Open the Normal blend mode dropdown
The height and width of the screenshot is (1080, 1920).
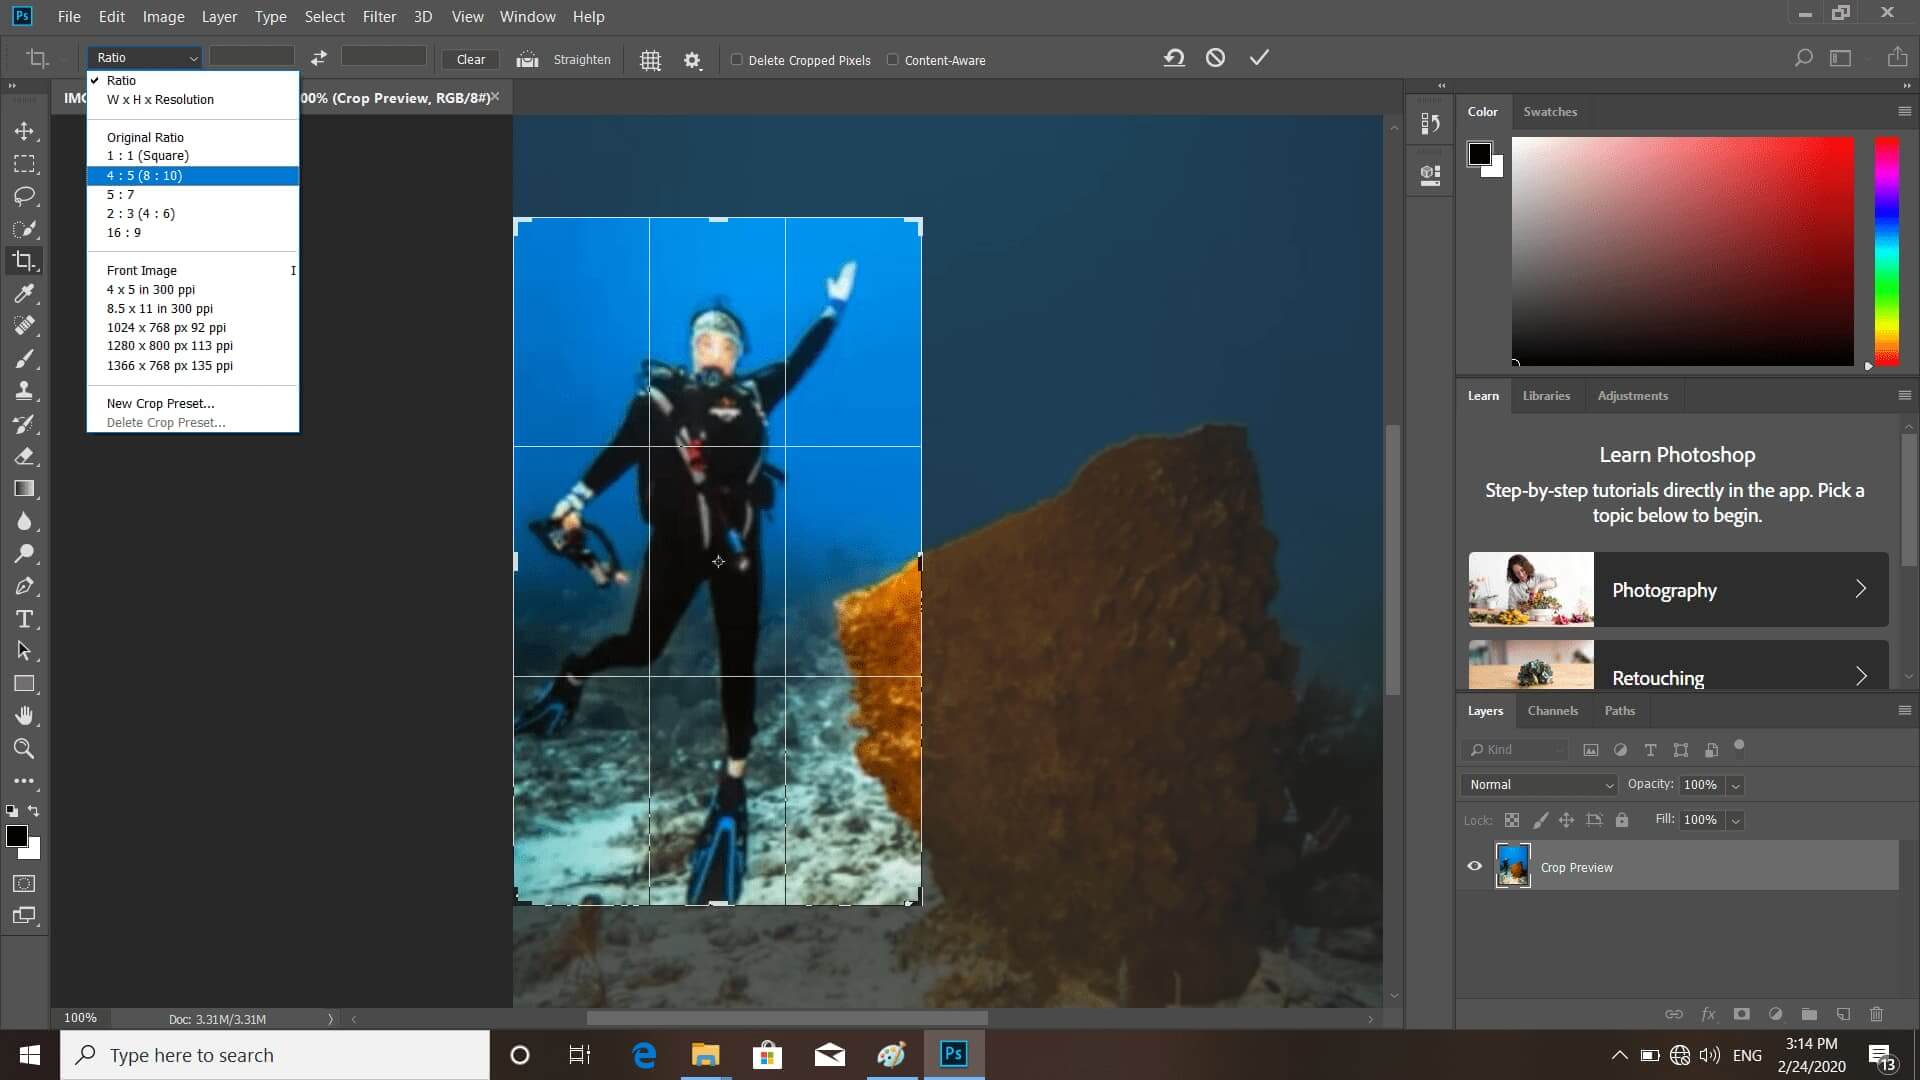(1540, 785)
